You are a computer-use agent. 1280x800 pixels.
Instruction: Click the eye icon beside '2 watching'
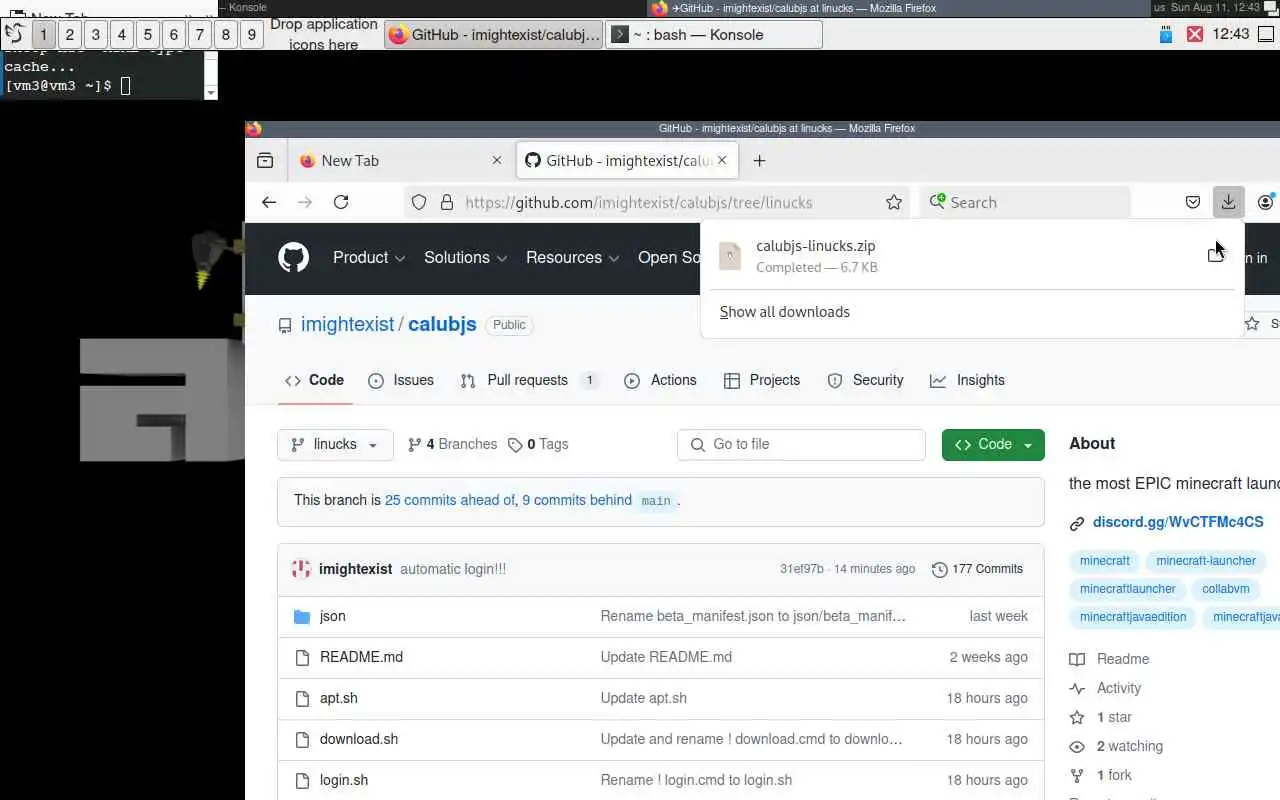pyautogui.click(x=1077, y=746)
